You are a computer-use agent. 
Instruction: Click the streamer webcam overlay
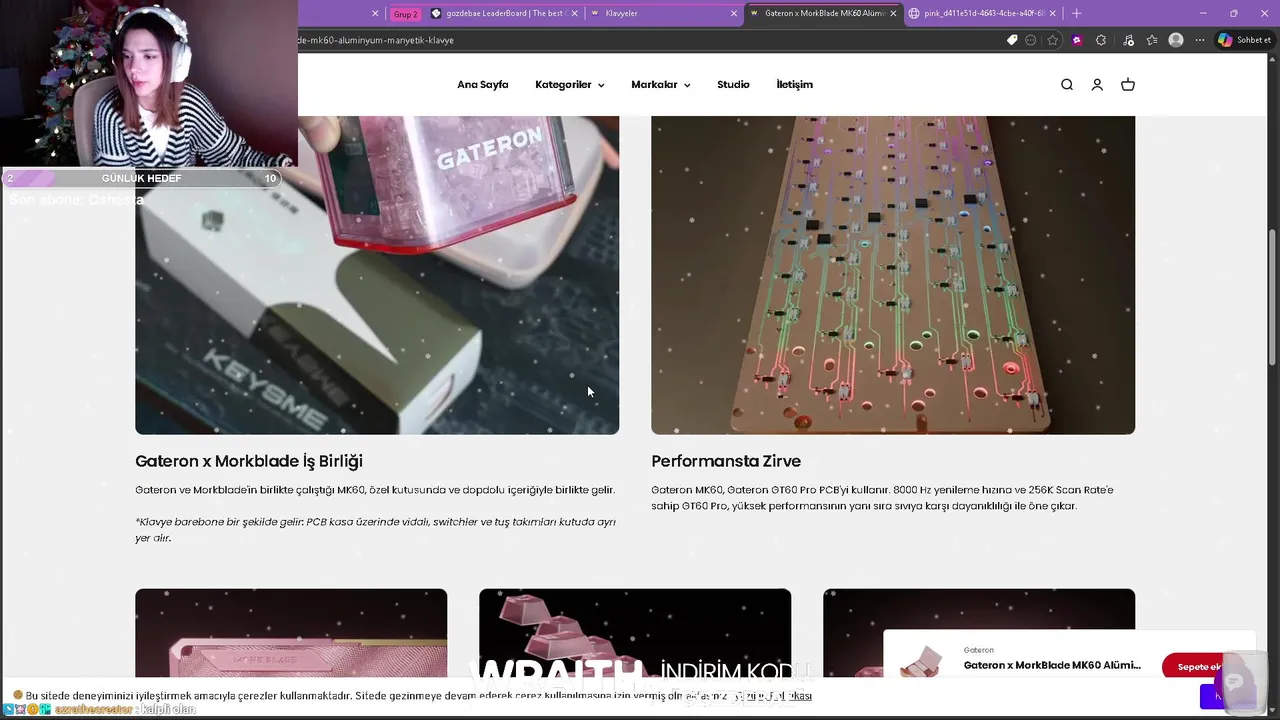149,83
